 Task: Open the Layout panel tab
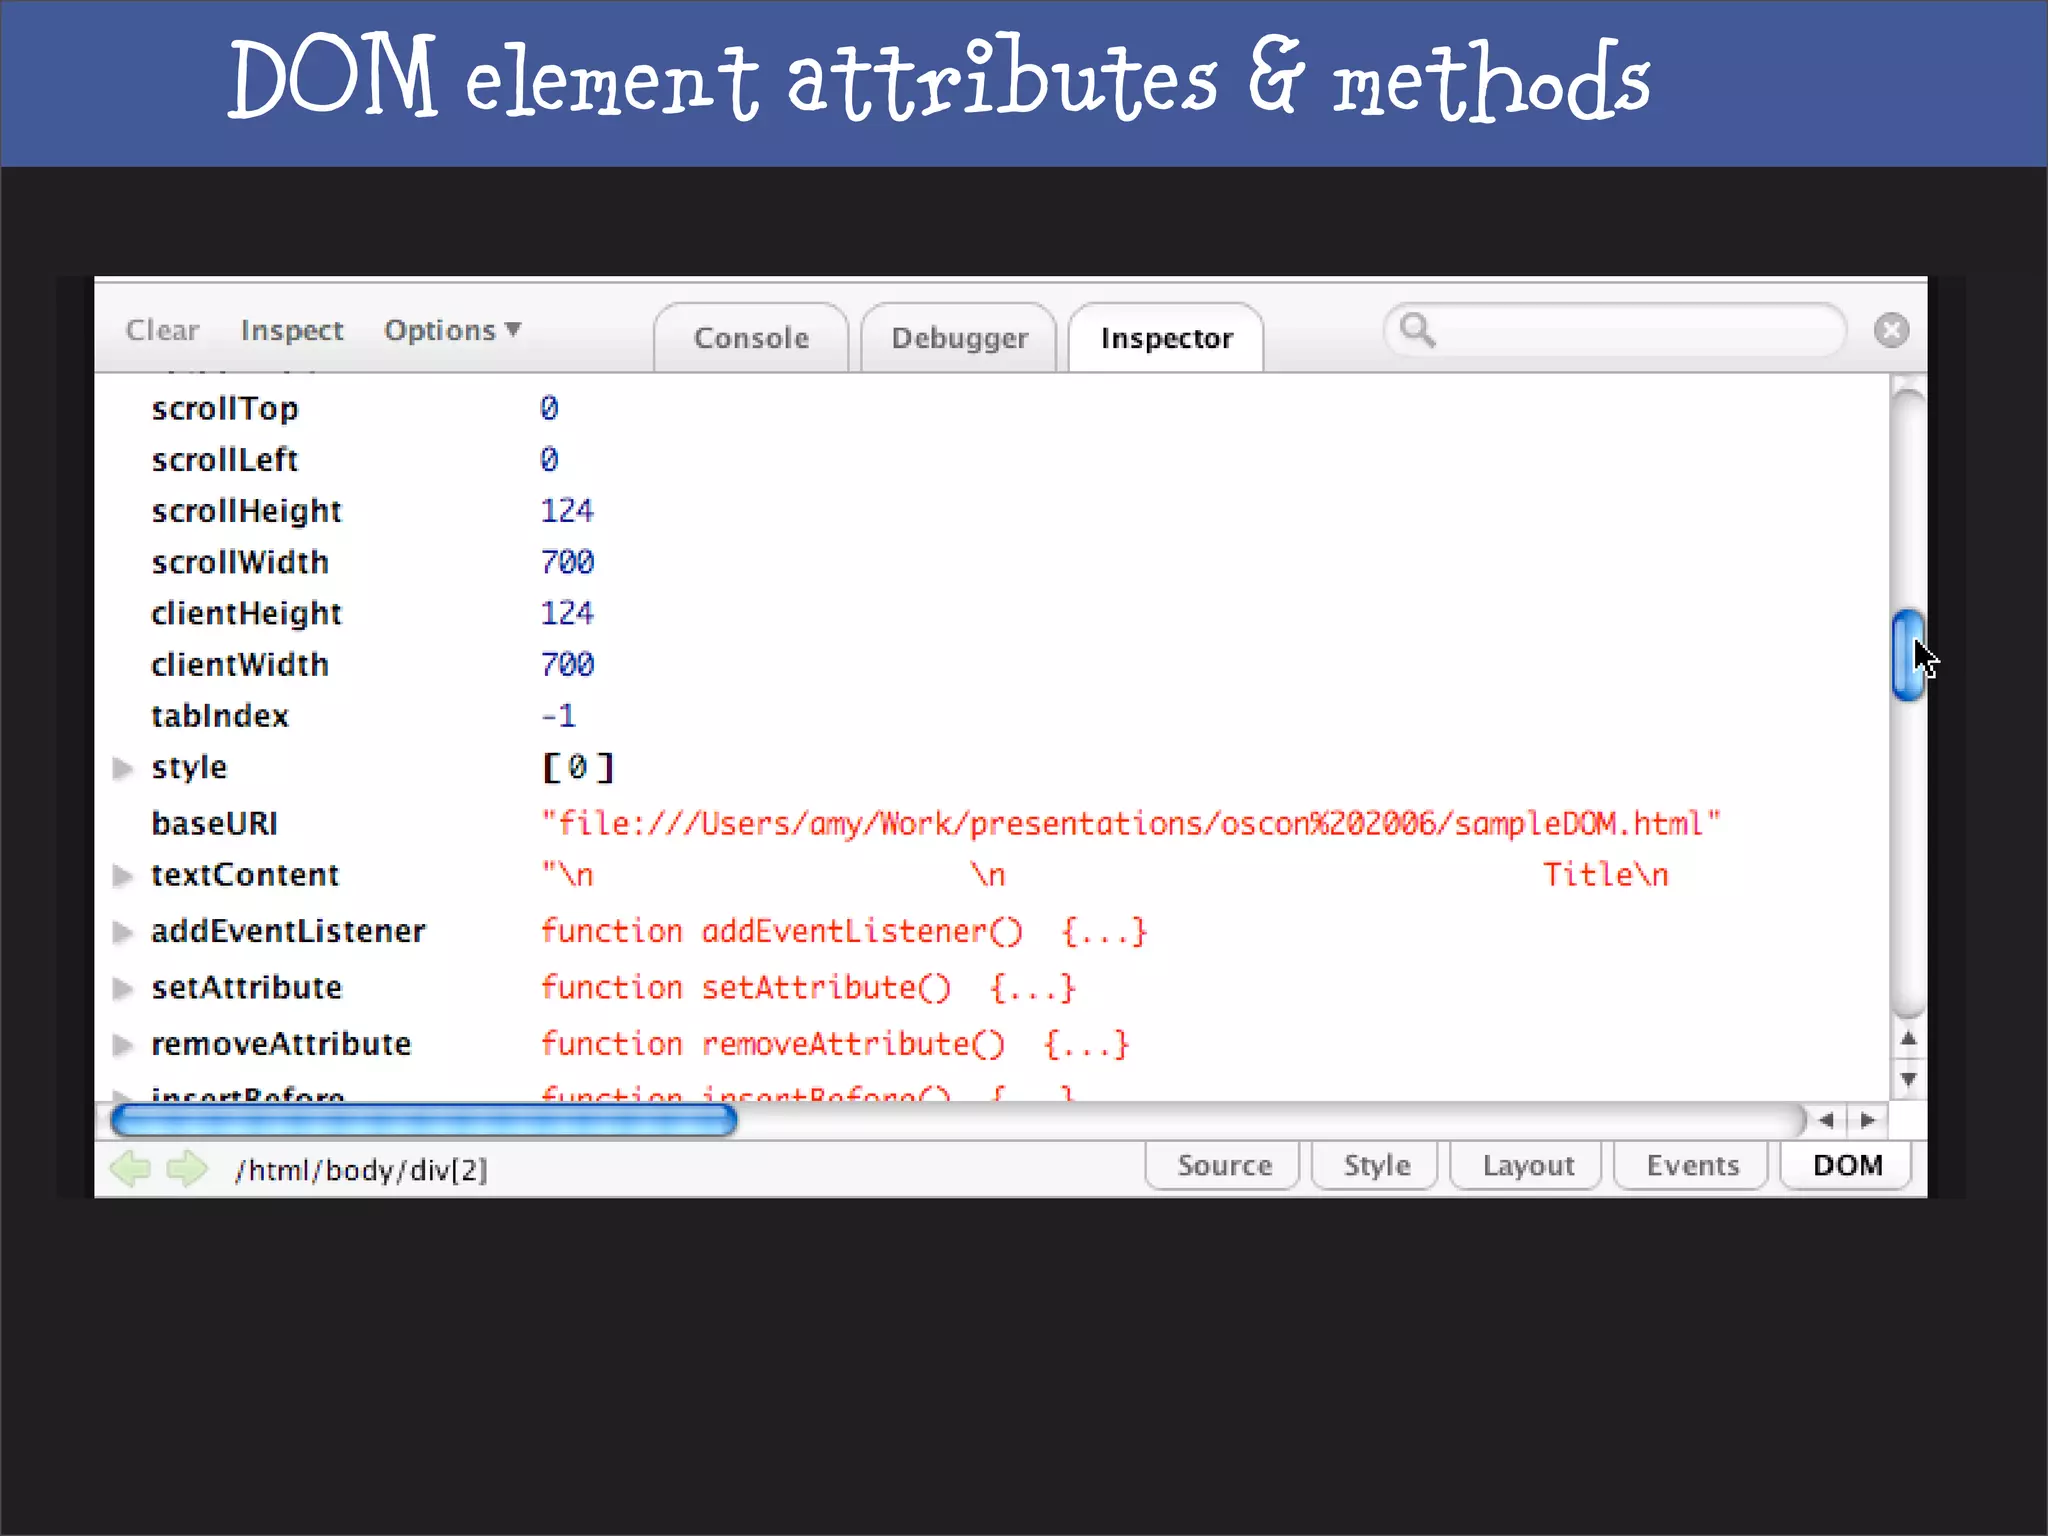[1528, 1166]
